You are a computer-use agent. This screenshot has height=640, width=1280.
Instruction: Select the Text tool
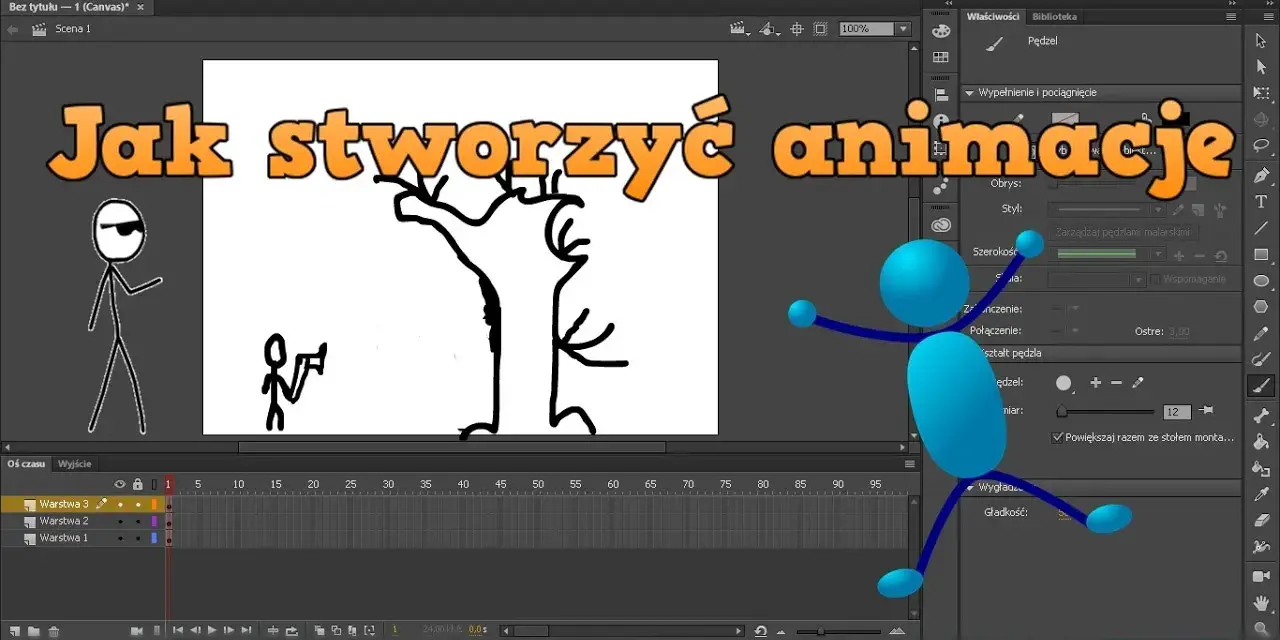(x=1261, y=202)
